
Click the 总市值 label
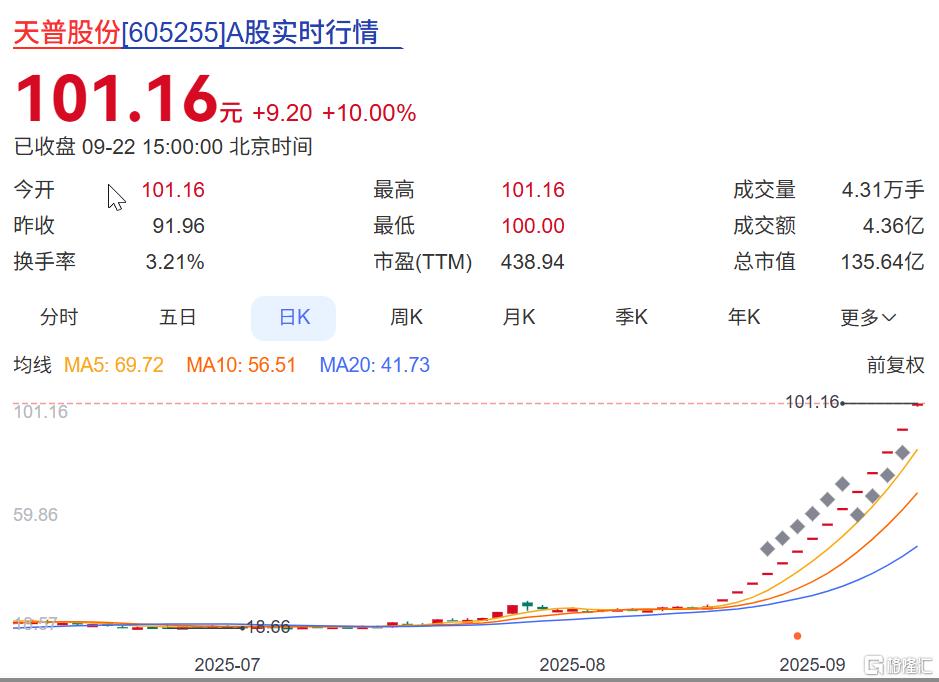point(765,262)
